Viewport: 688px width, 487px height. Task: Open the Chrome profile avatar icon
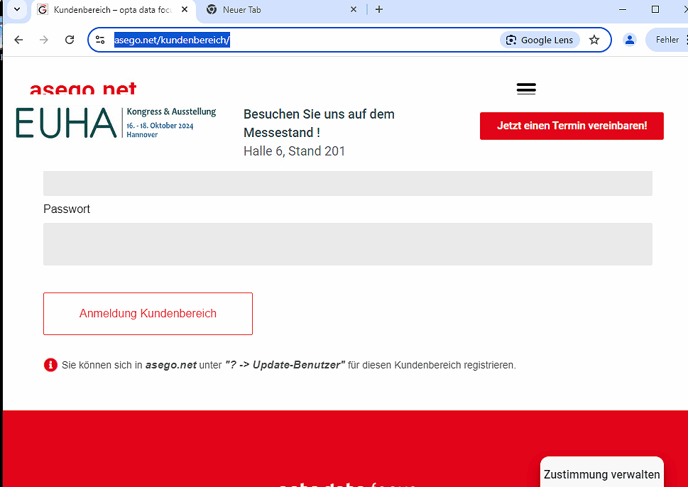click(x=630, y=40)
